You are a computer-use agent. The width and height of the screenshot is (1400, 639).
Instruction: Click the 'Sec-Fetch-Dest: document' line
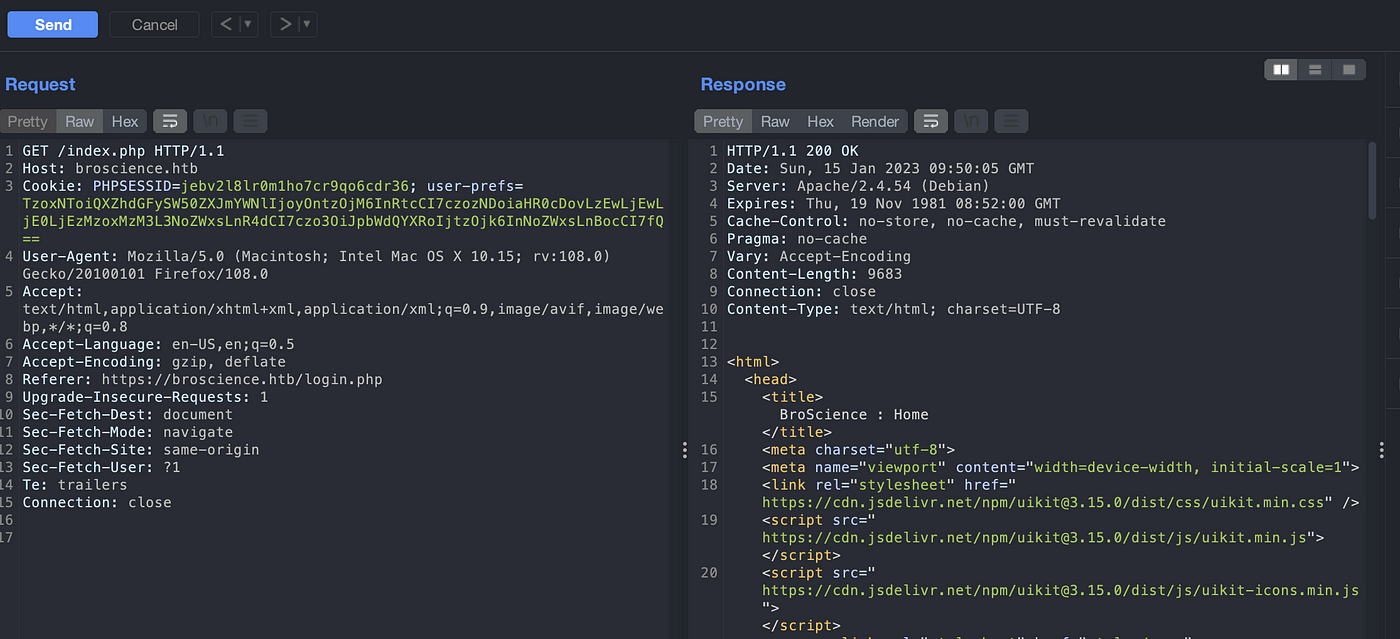tap(127, 414)
